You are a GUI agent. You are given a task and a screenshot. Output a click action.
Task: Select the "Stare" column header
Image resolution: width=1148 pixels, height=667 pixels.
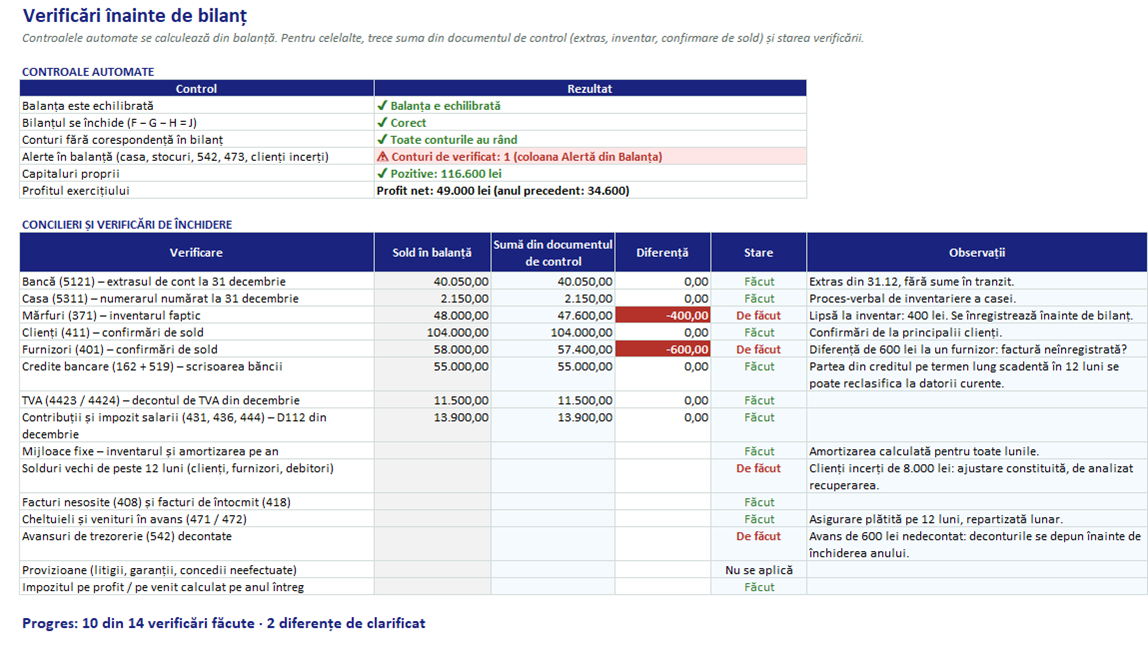point(758,253)
